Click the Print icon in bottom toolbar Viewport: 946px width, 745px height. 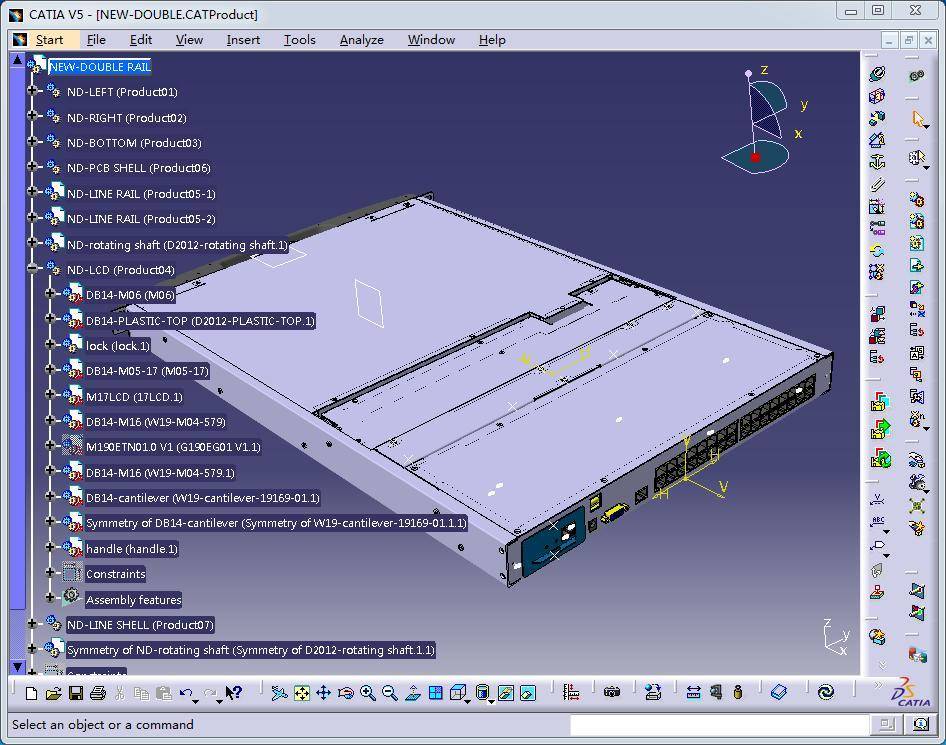click(97, 692)
